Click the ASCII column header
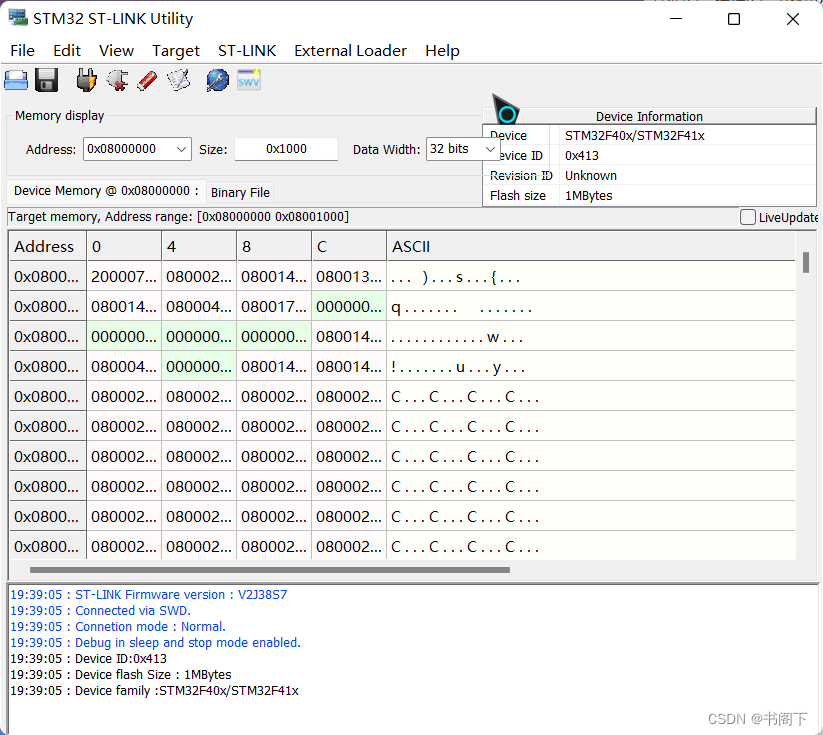 [591, 246]
